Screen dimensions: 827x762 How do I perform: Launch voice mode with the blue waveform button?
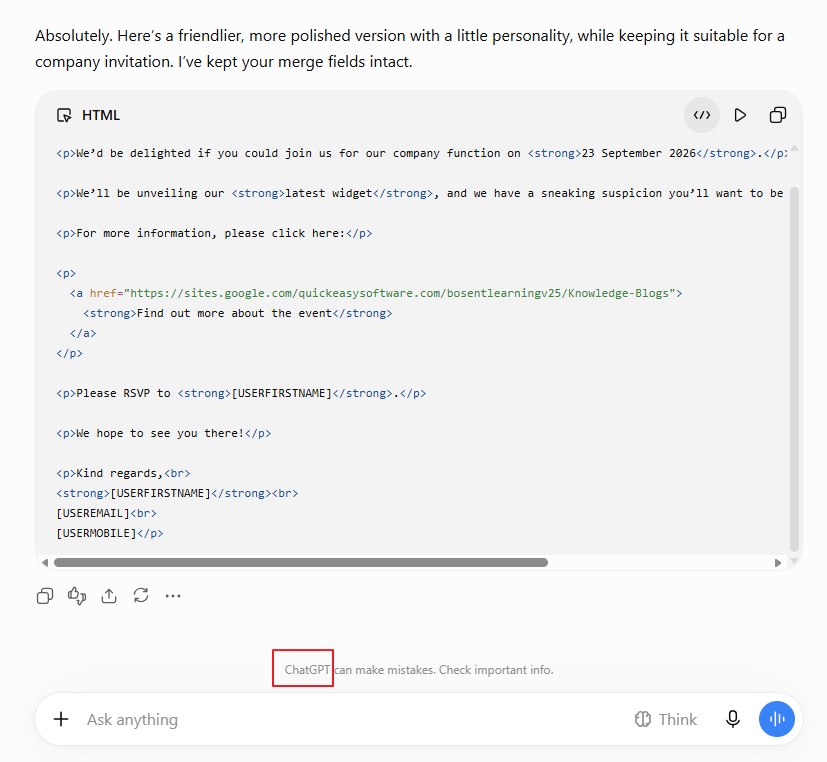point(776,719)
